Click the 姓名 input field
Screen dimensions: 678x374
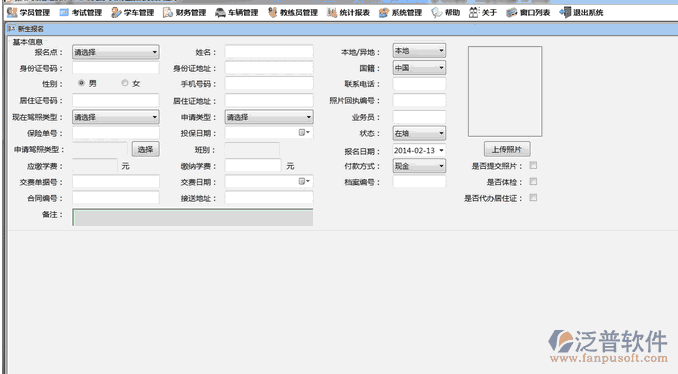coord(269,52)
